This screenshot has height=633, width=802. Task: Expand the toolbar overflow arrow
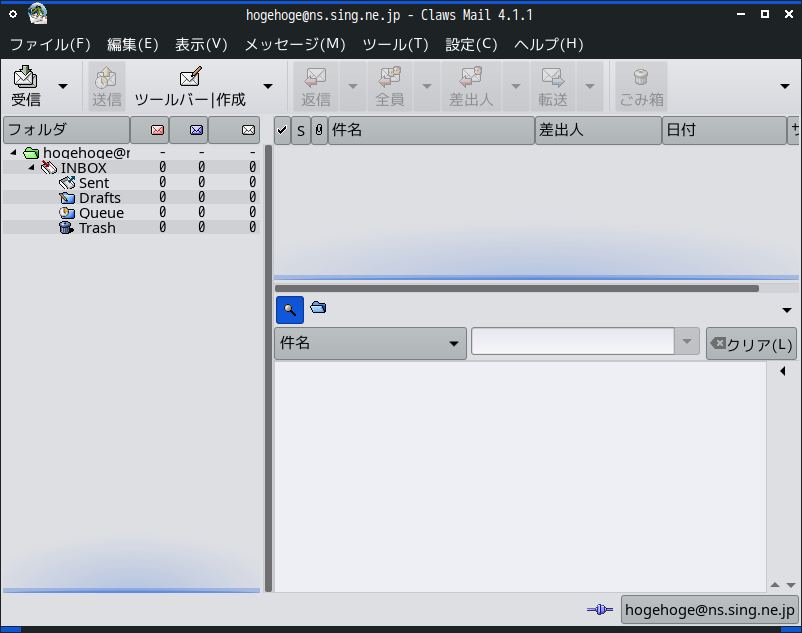pyautogui.click(x=785, y=86)
